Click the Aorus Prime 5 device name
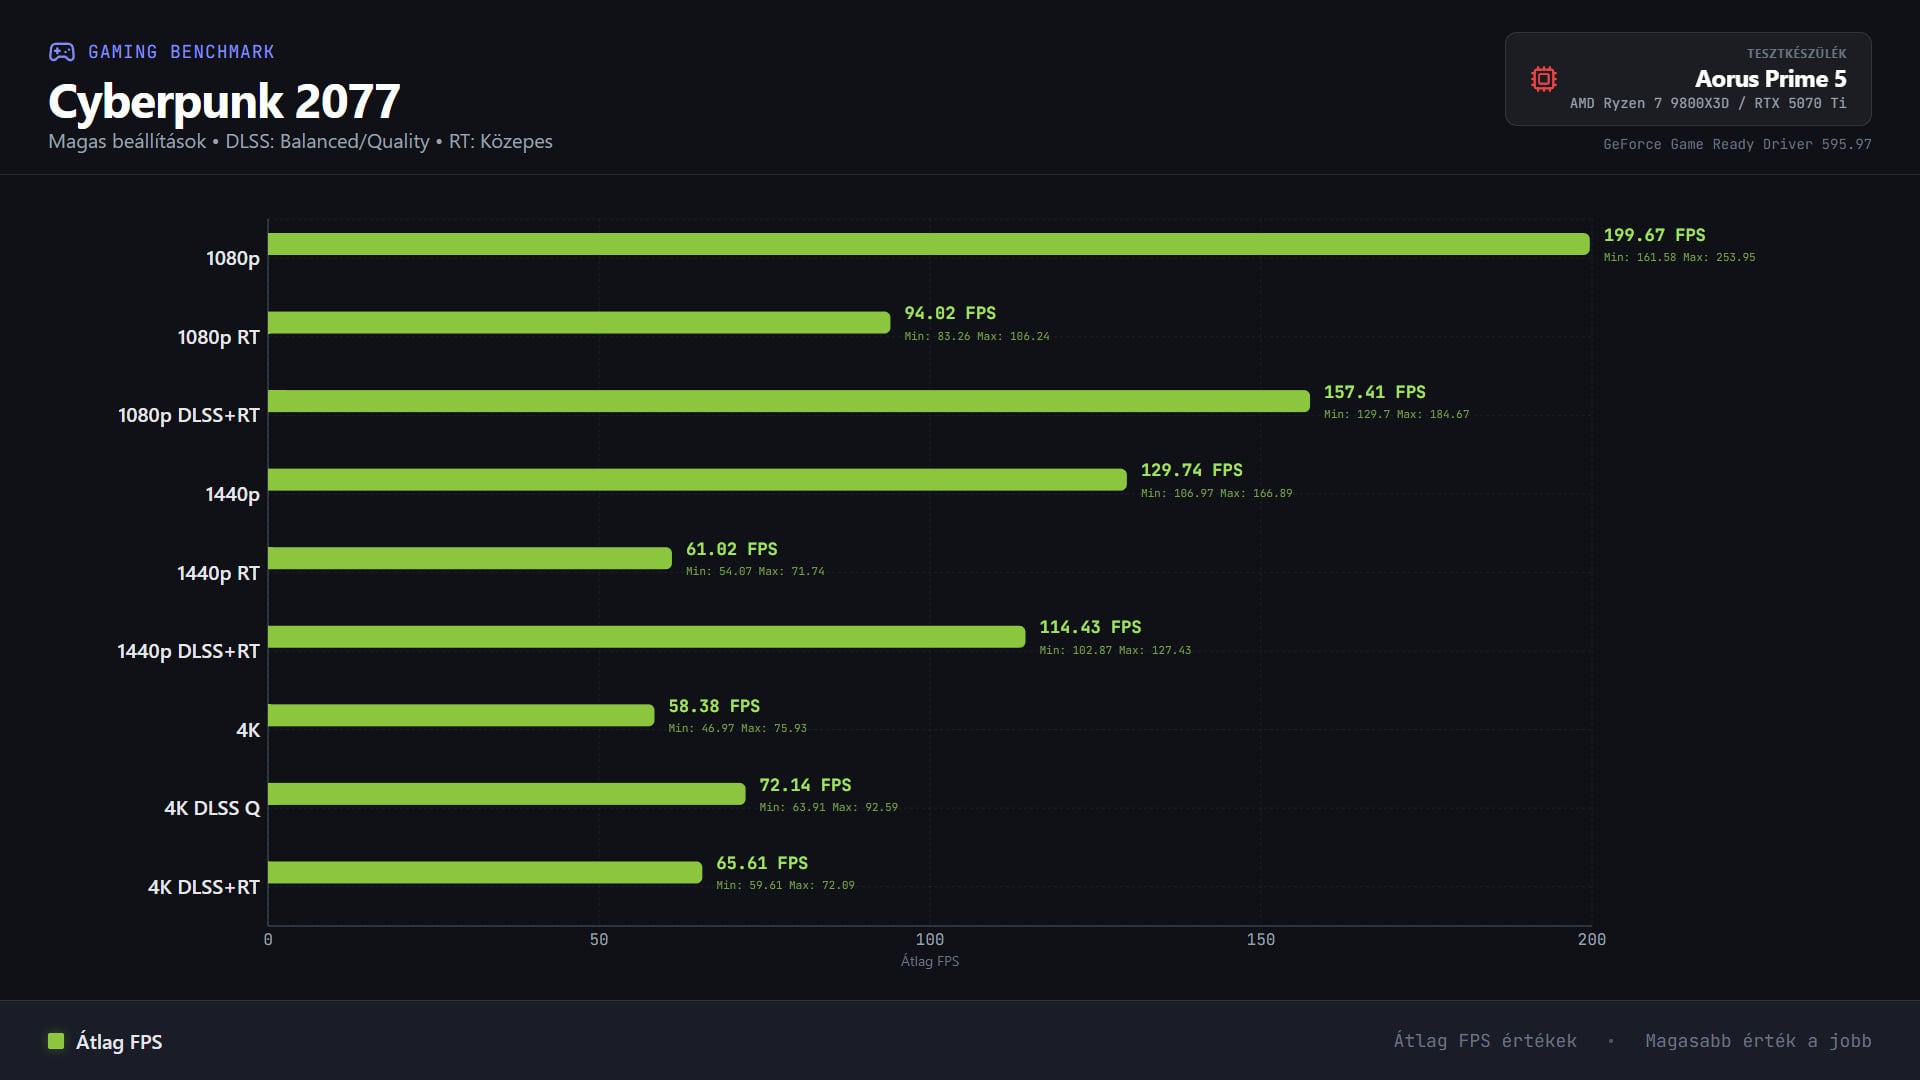1920x1080 pixels. [x=1770, y=79]
